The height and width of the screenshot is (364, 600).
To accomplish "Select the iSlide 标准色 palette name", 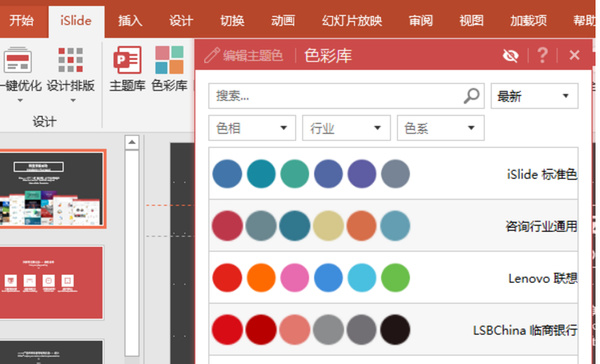I will [542, 175].
